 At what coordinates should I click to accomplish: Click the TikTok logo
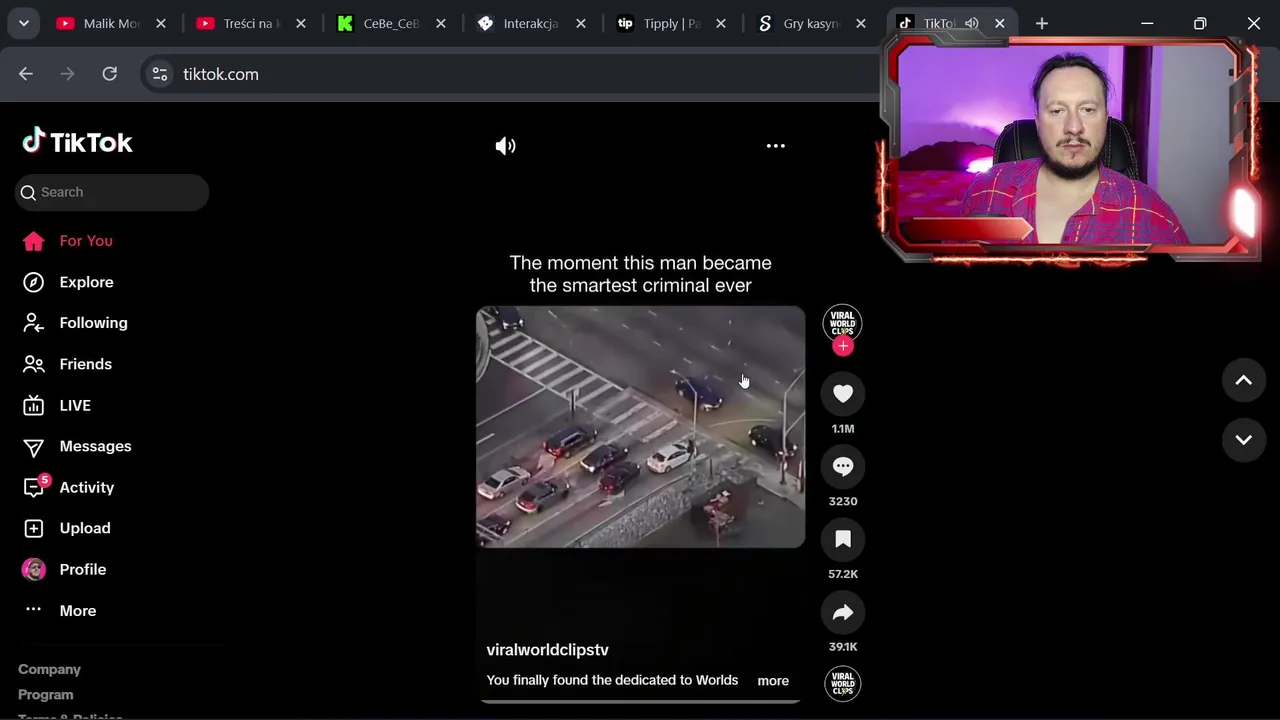[x=78, y=142]
